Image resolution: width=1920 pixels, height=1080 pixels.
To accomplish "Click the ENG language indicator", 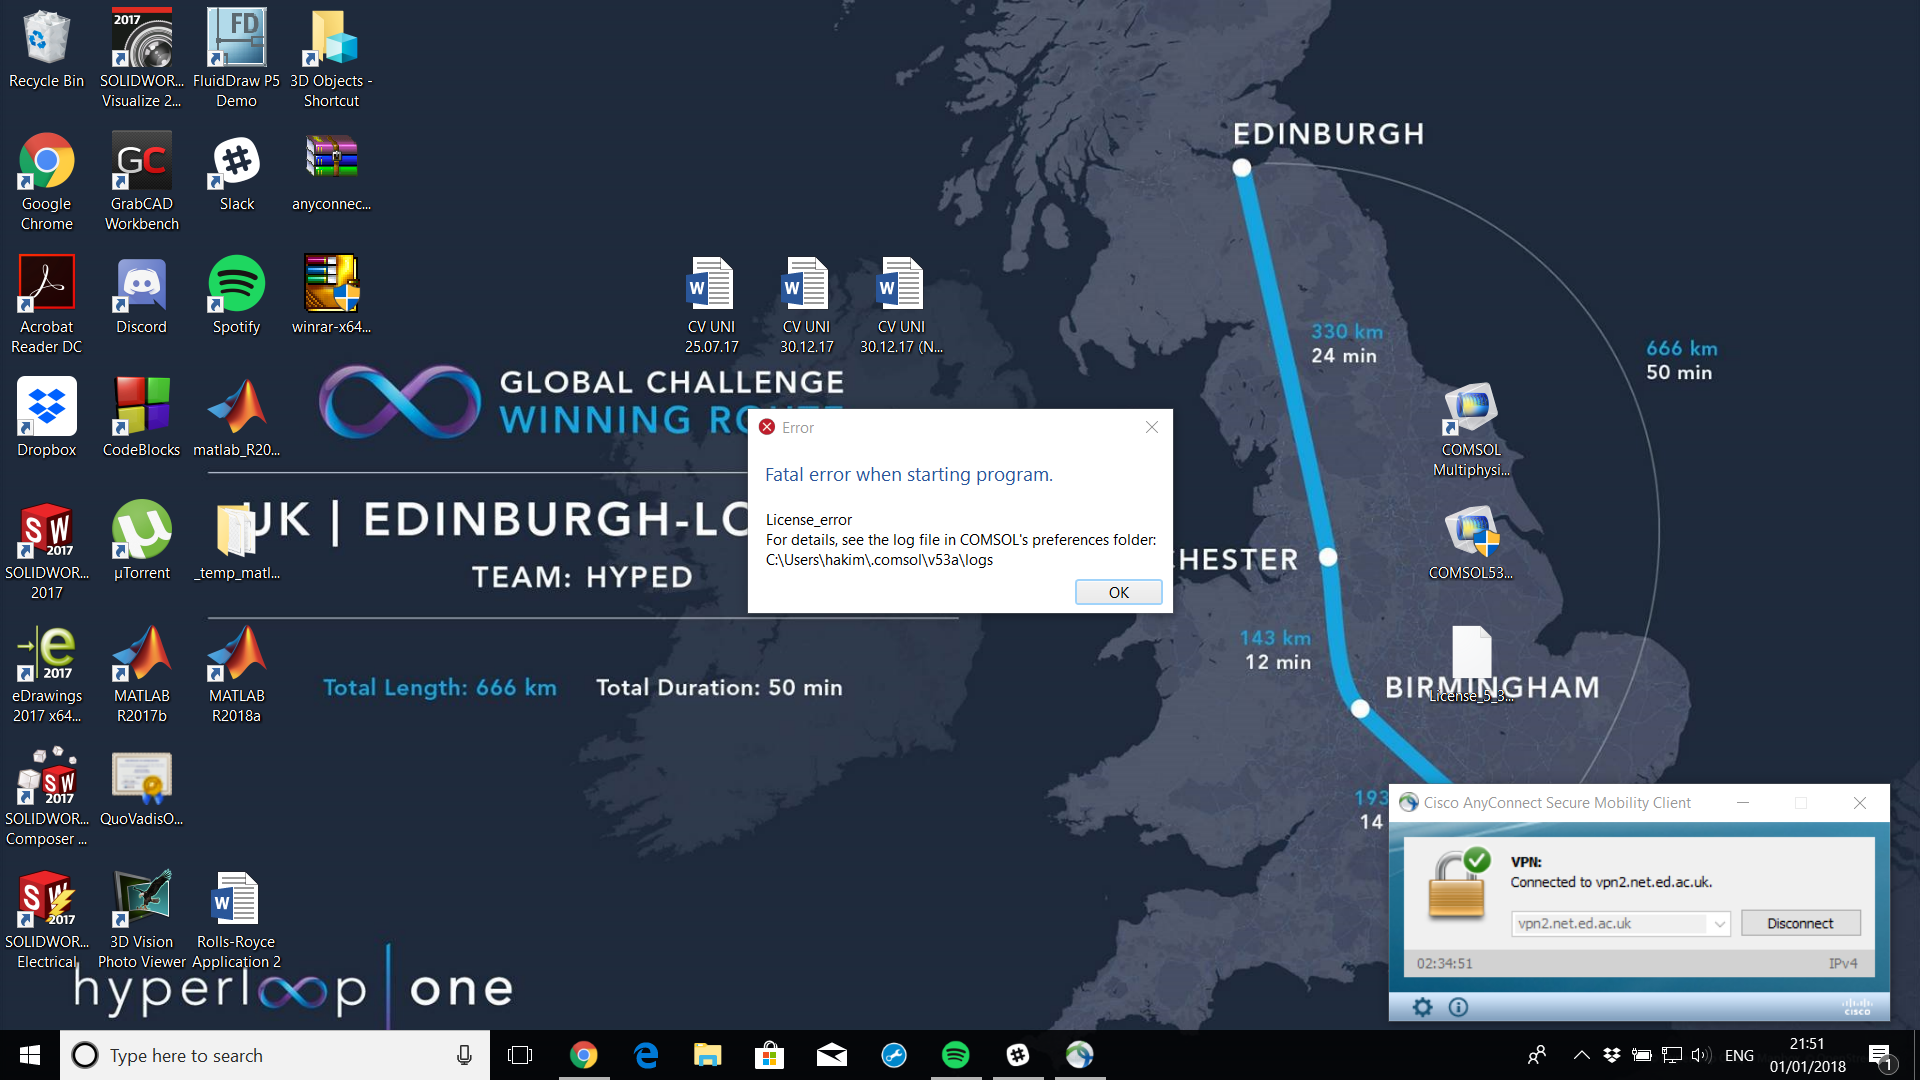I will click(1739, 1055).
